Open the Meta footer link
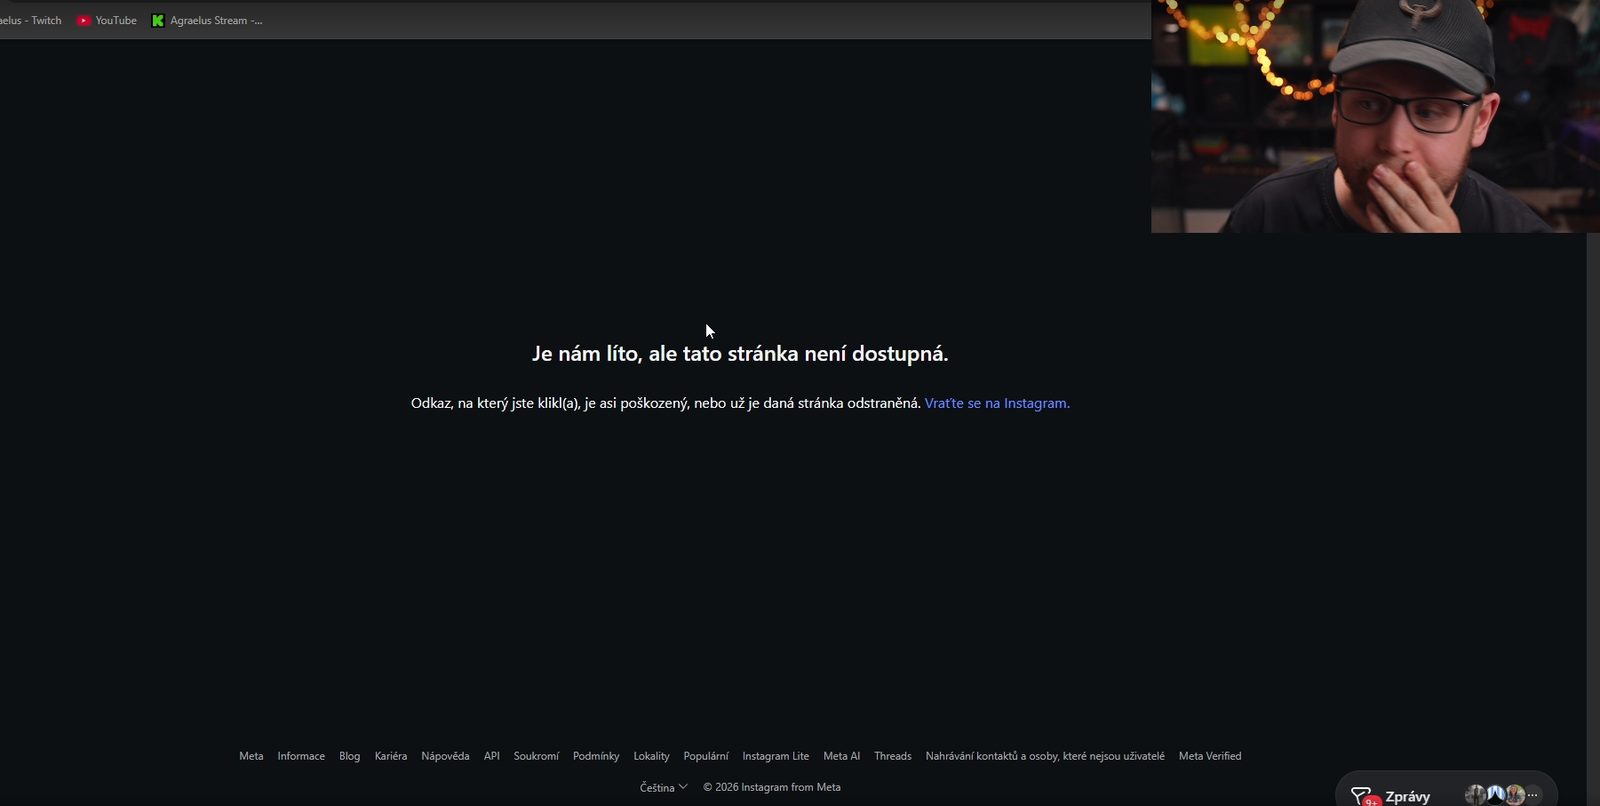Viewport: 1600px width, 806px height. [251, 756]
